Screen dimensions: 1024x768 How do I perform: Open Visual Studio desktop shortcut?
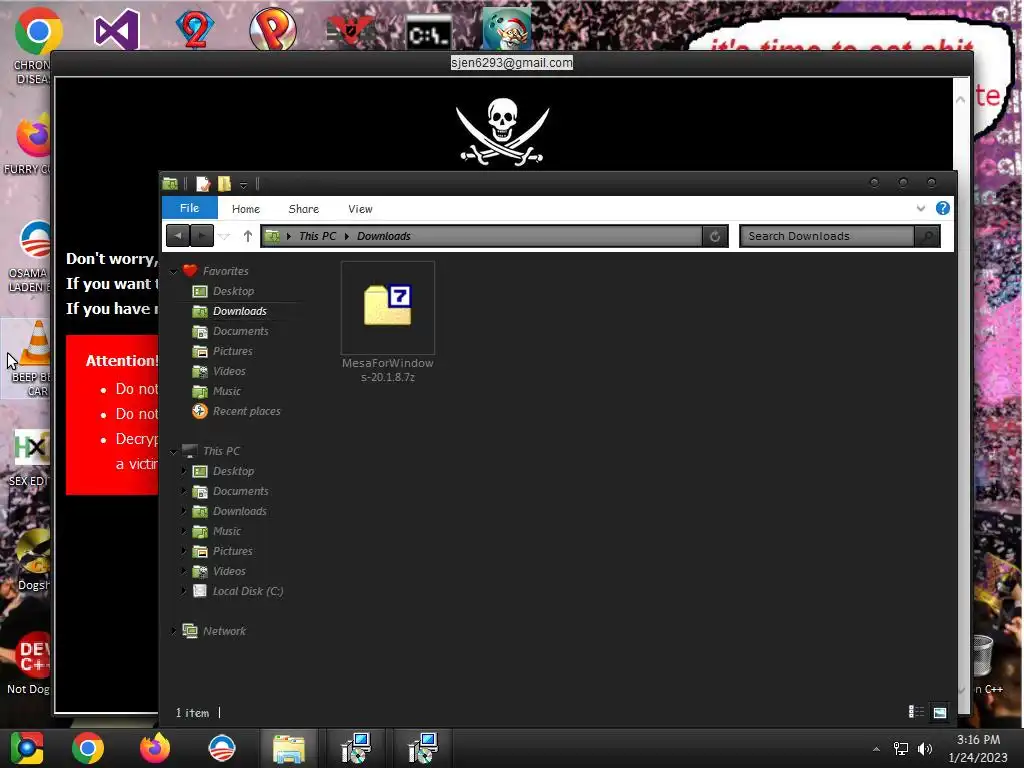(116, 29)
